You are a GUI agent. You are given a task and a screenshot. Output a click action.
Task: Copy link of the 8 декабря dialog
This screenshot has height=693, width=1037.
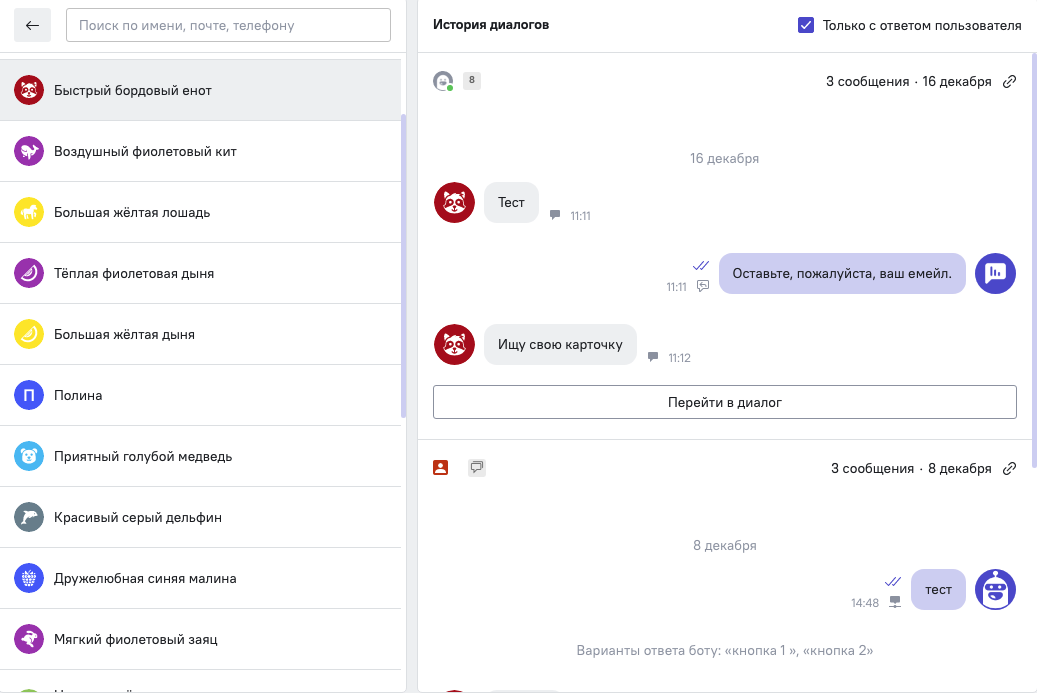(1009, 468)
